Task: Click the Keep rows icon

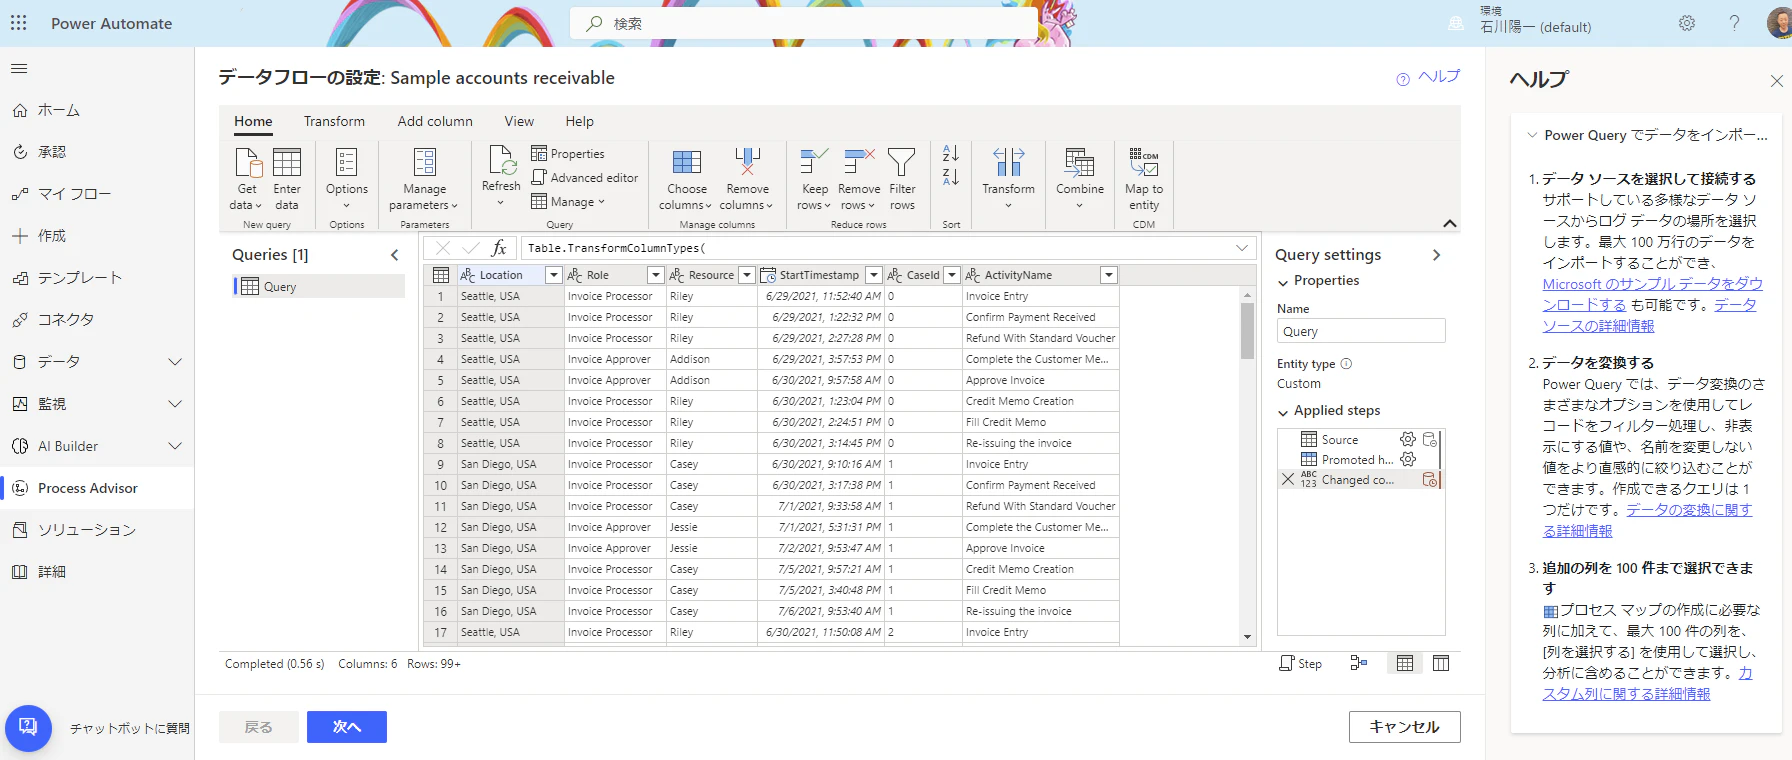Action: (x=815, y=162)
